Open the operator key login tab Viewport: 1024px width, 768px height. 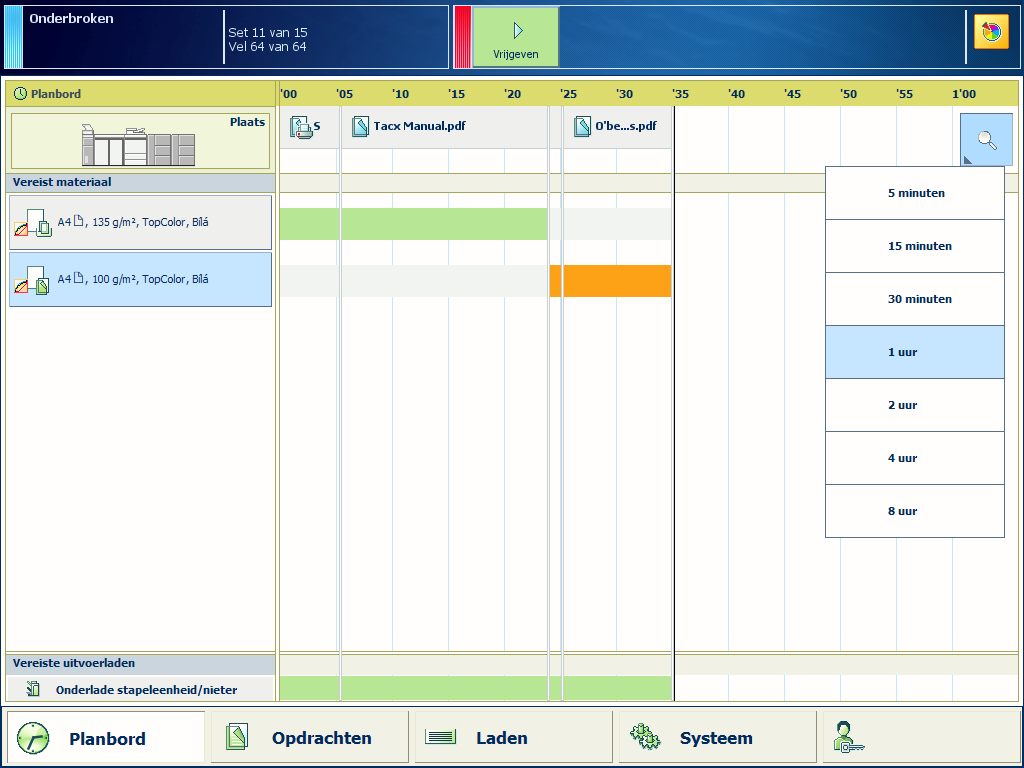920,738
